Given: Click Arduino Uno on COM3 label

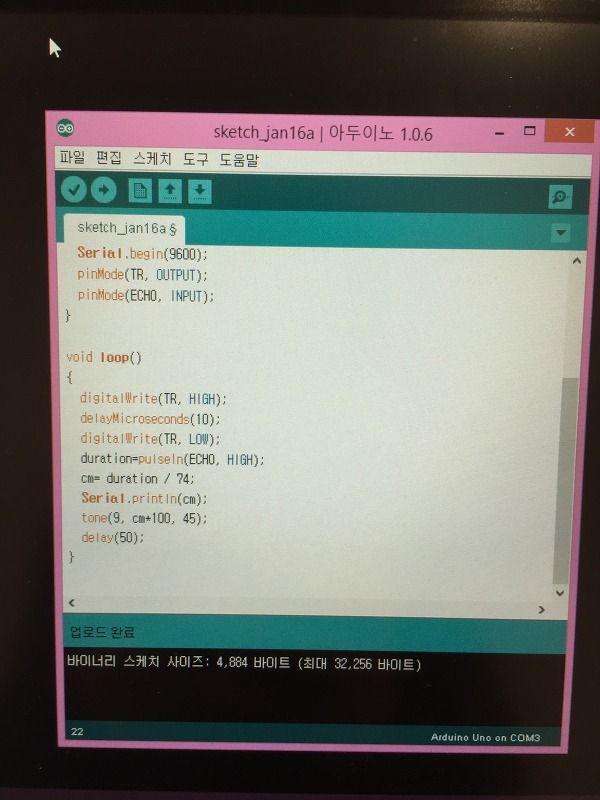Looking at the screenshot, I should coord(485,737).
